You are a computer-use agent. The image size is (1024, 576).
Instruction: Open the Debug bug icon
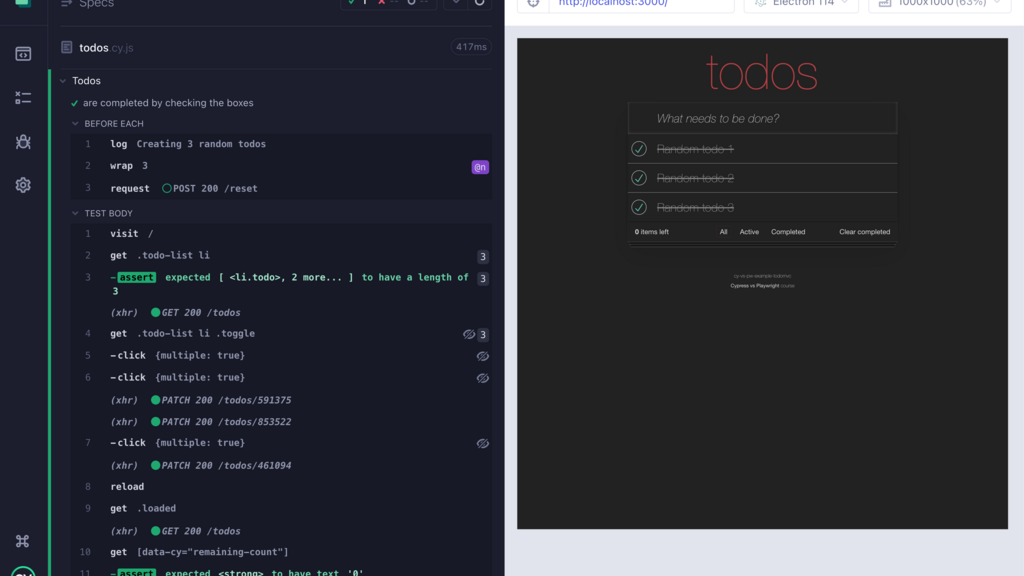(23, 142)
